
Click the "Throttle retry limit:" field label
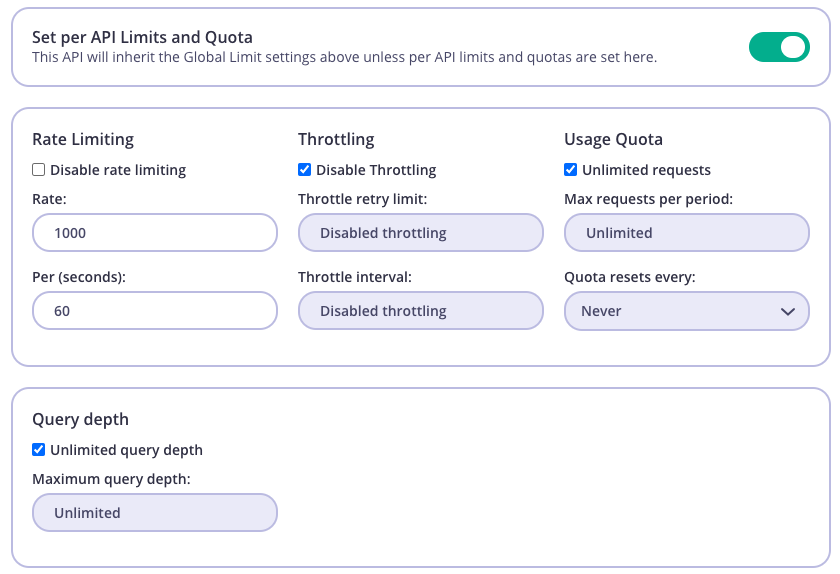363,199
